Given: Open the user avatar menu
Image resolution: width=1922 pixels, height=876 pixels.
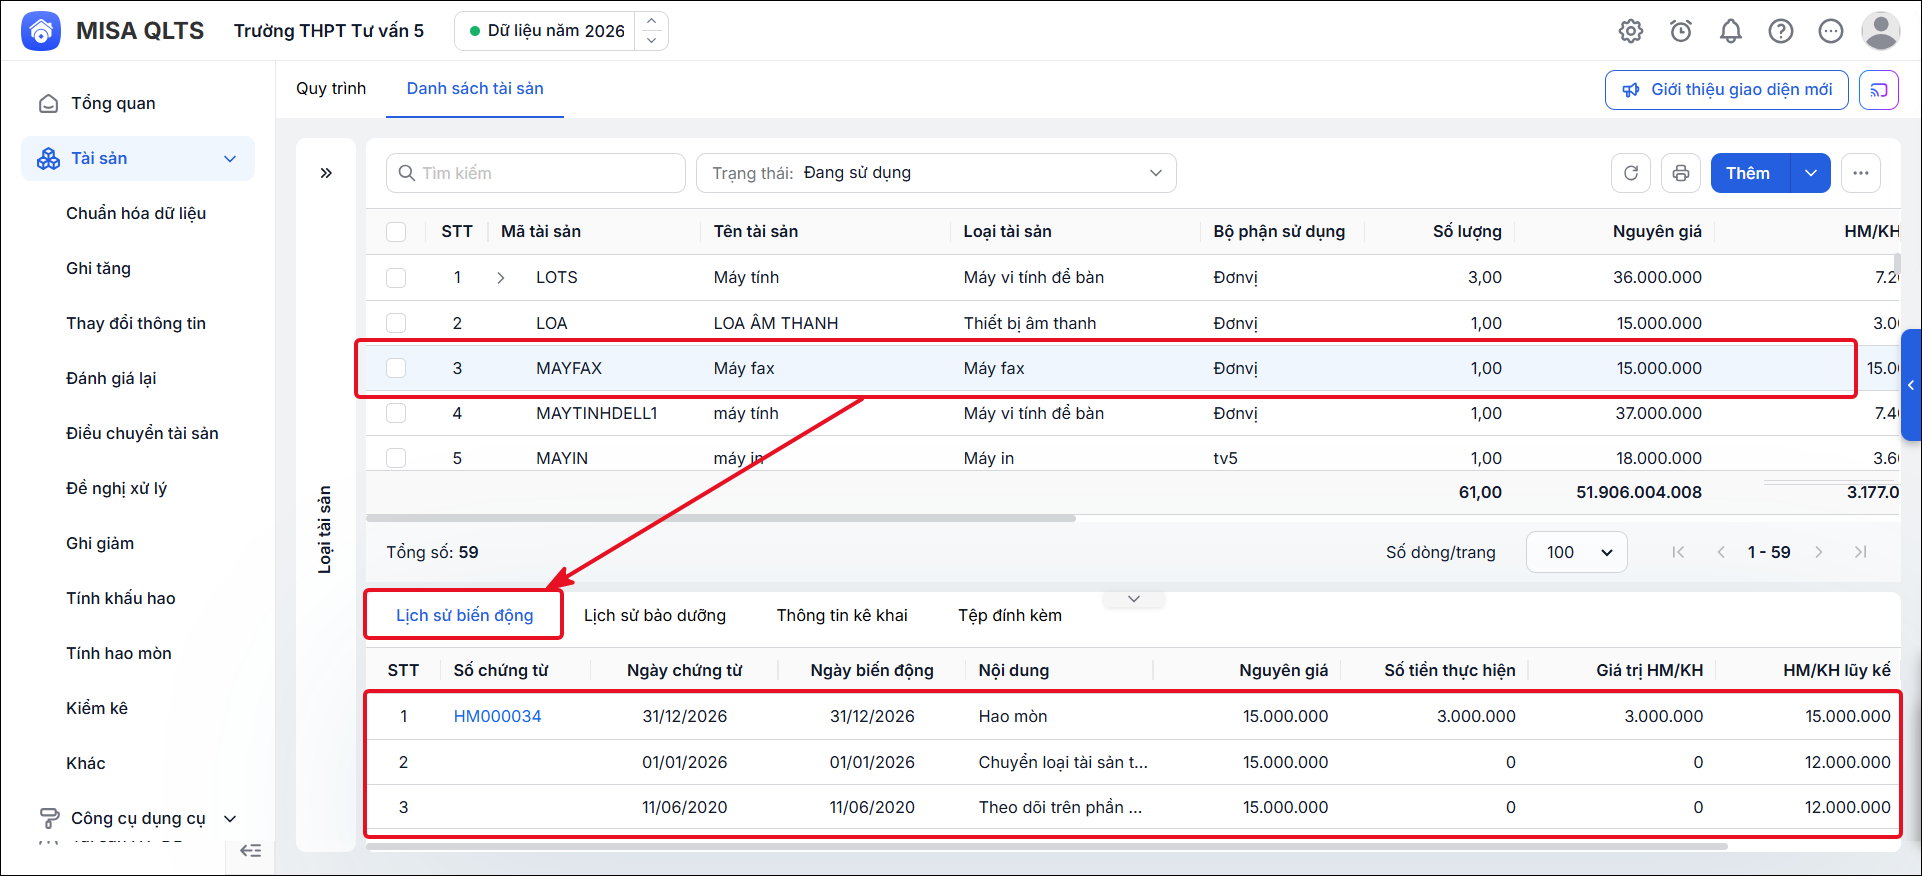Looking at the screenshot, I should tap(1881, 31).
